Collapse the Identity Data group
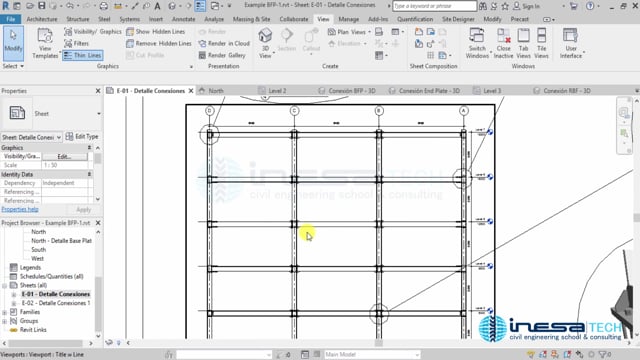 coord(89,174)
